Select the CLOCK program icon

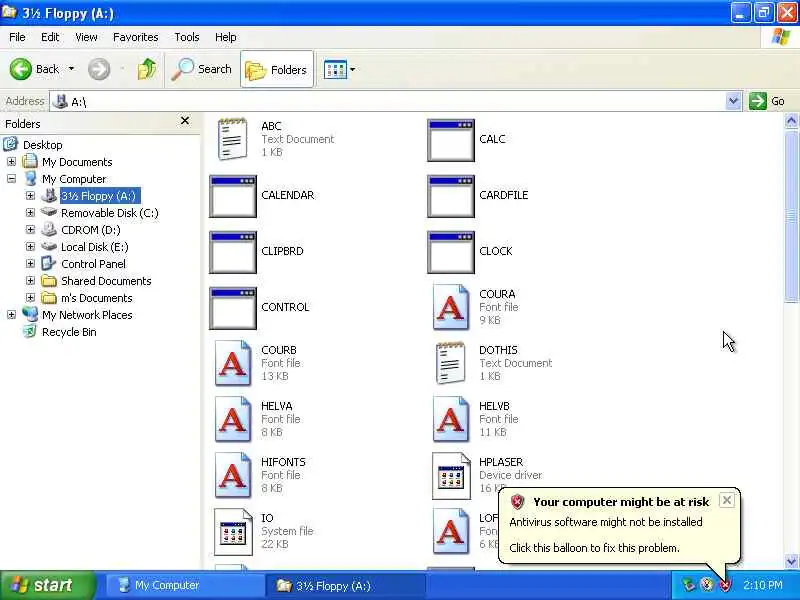point(451,253)
